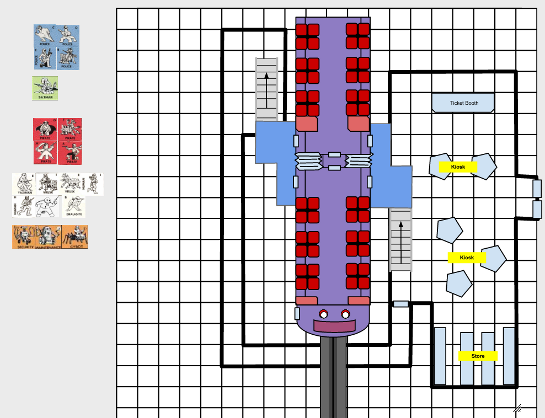Select the orange Cybot spider-legged token
The width and height of the screenshot is (545, 418).
point(75,237)
